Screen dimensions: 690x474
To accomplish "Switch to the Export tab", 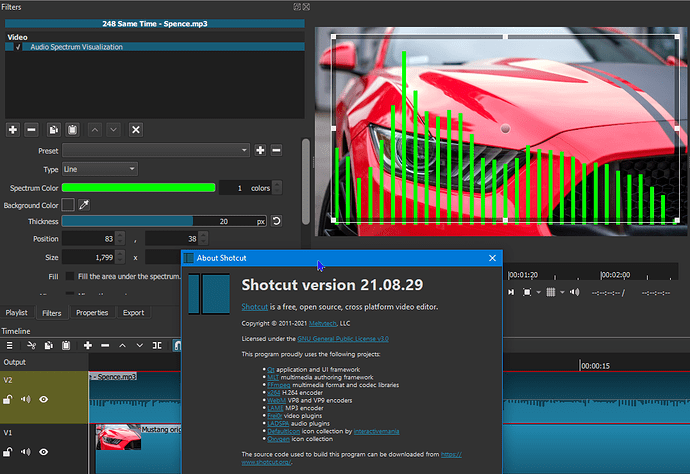I will pyautogui.click(x=133, y=312).
